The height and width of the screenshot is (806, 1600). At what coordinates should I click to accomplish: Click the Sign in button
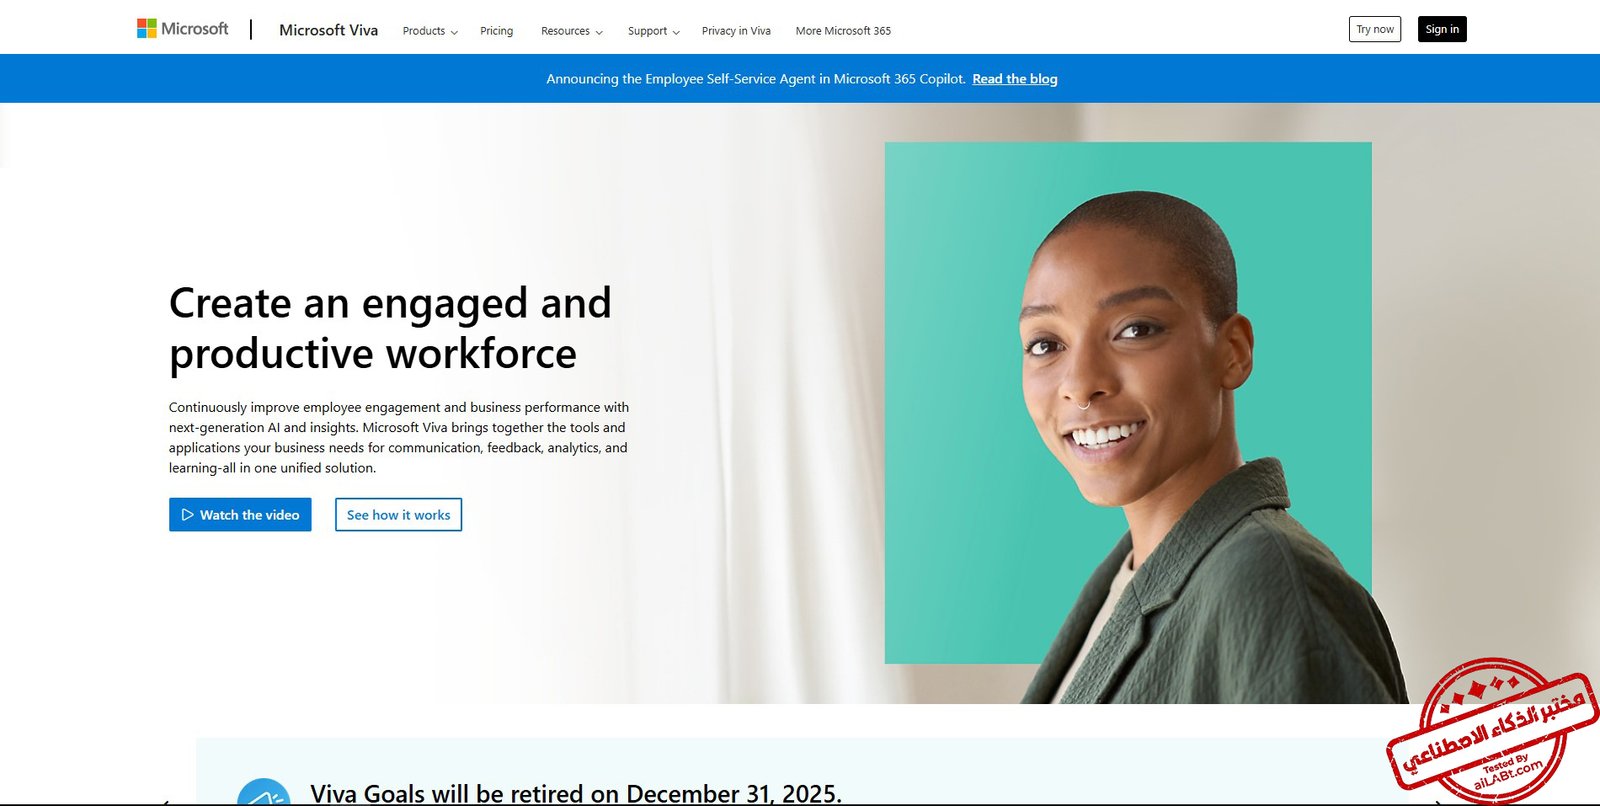(1442, 29)
